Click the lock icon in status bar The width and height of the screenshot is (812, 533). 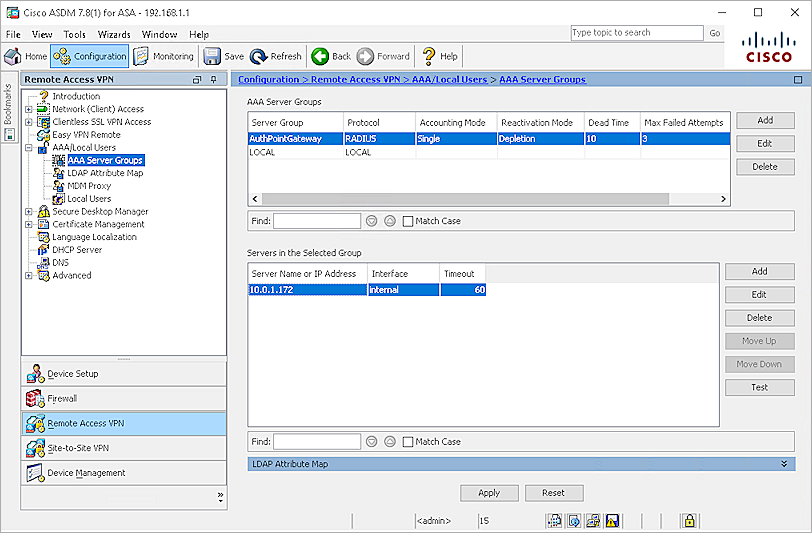[689, 521]
